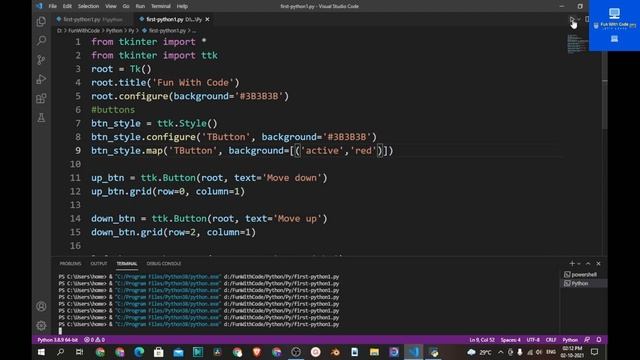Run Python file with play icon
640x360 pixels.
tap(572, 19)
